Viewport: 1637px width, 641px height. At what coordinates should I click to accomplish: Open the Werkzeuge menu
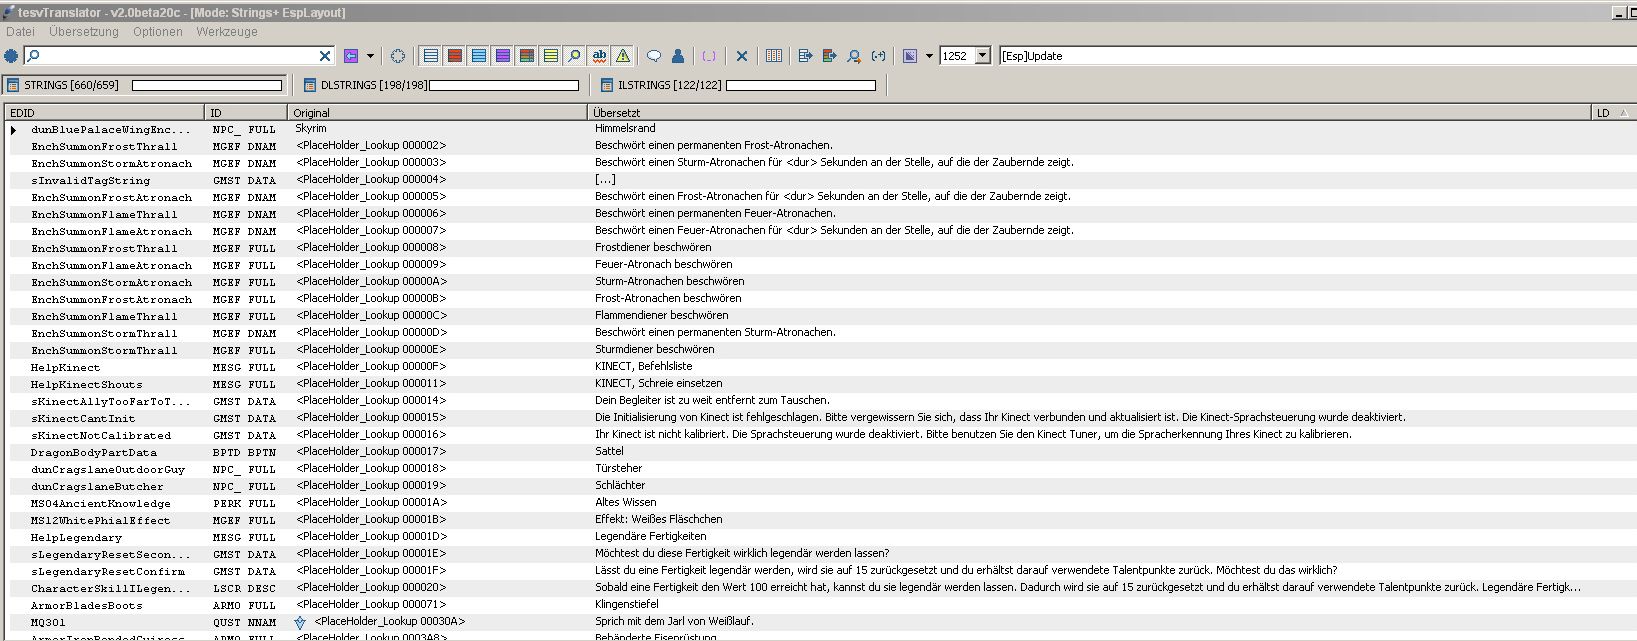pos(227,32)
